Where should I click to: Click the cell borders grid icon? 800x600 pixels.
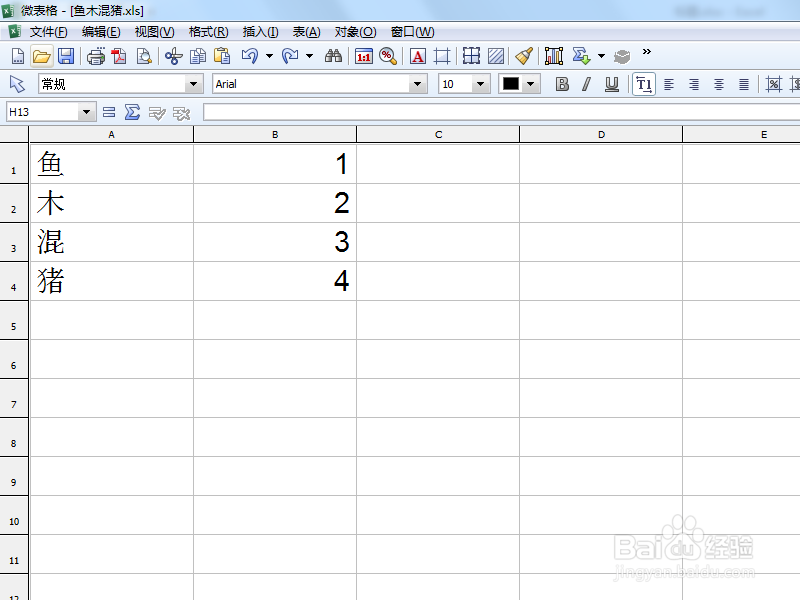[x=471, y=56]
